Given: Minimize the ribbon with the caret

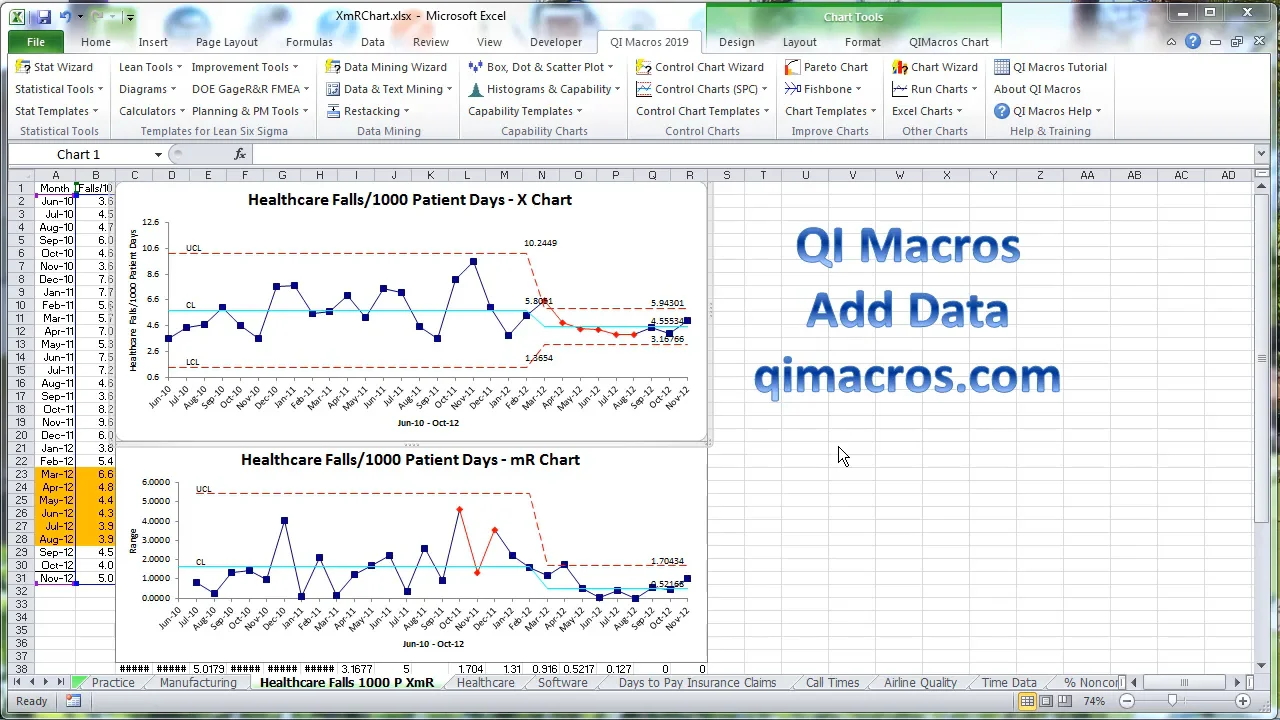Looking at the screenshot, I should (1171, 42).
